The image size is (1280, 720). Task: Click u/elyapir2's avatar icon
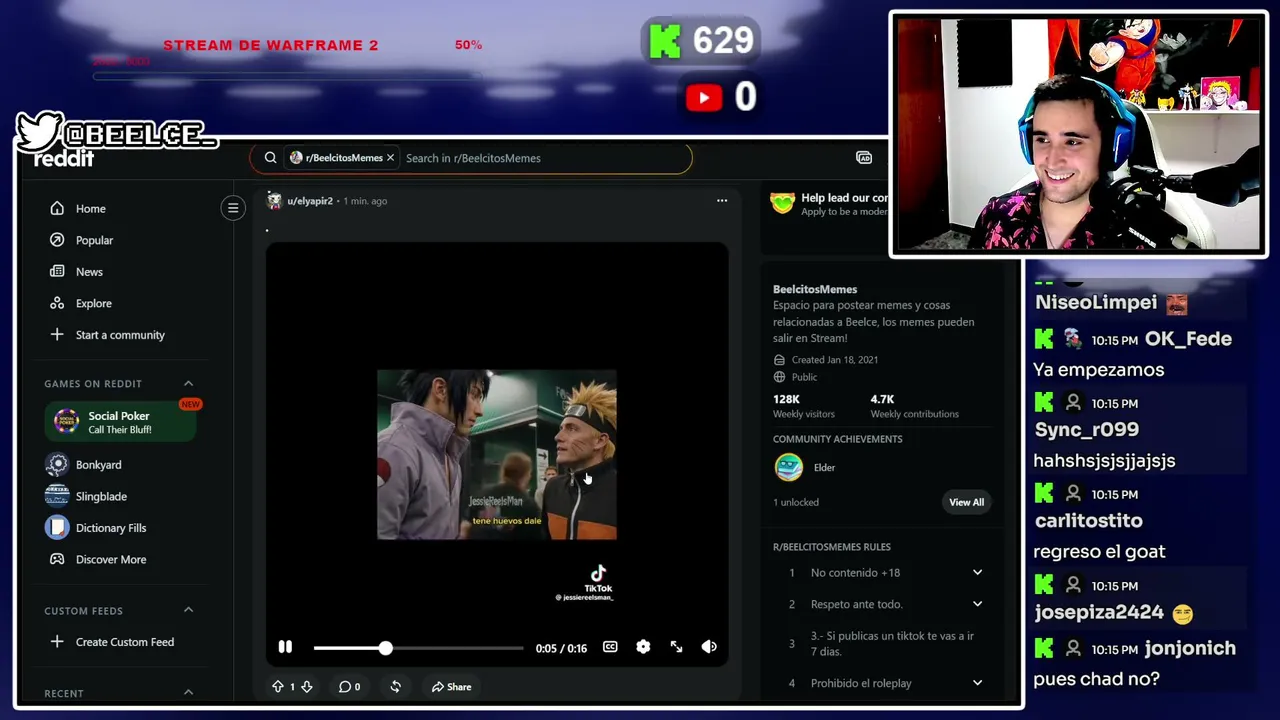point(274,201)
